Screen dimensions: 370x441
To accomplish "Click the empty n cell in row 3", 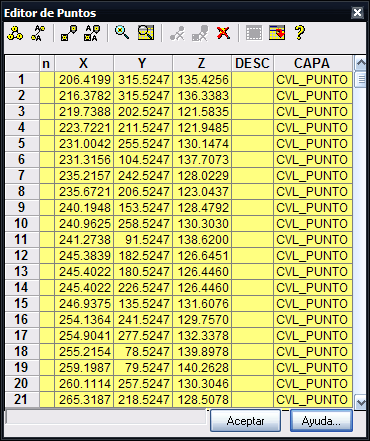I will (x=47, y=111).
